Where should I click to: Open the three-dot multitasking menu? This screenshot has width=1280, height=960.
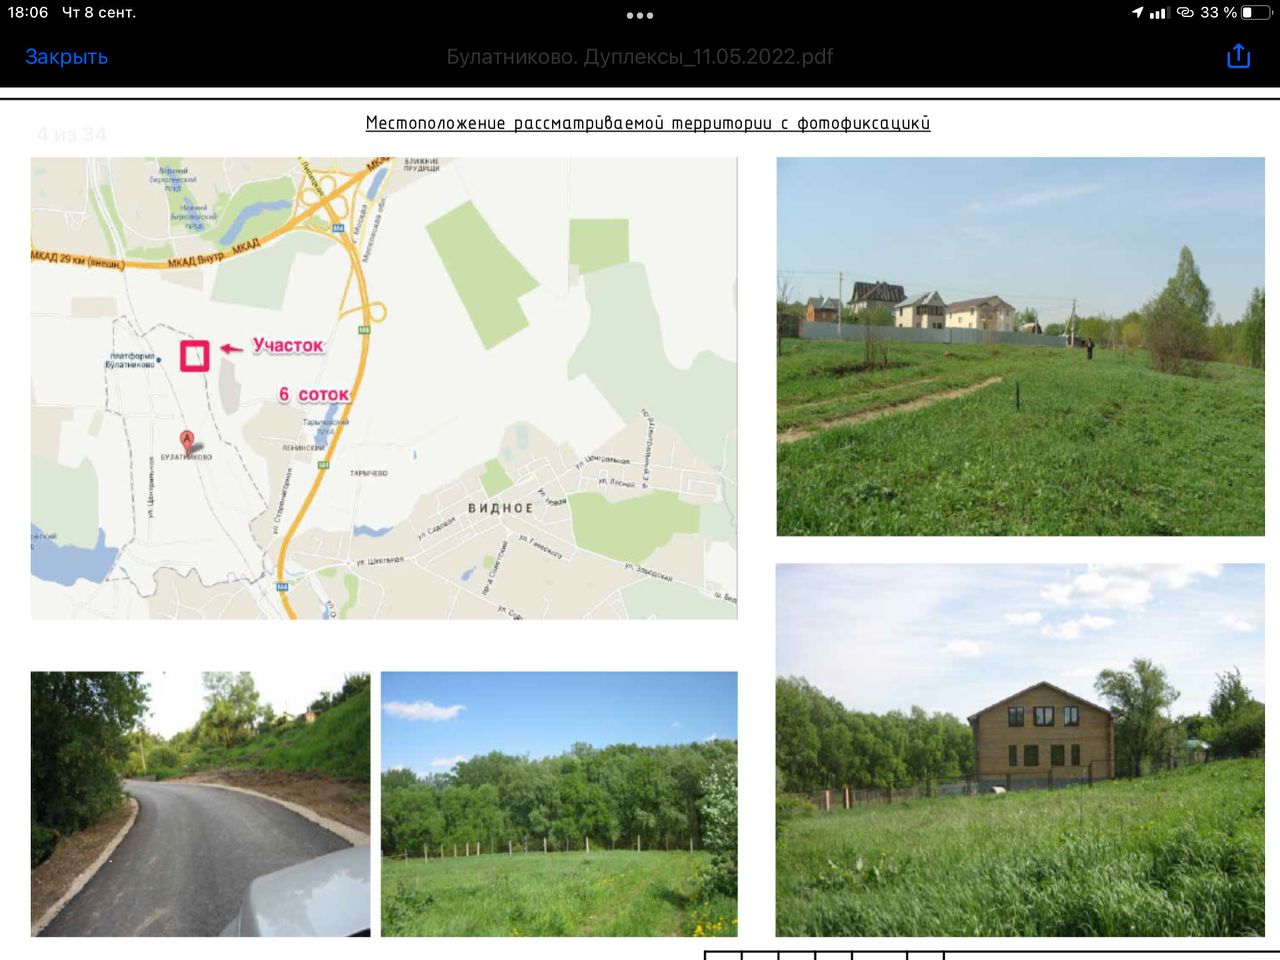[640, 15]
